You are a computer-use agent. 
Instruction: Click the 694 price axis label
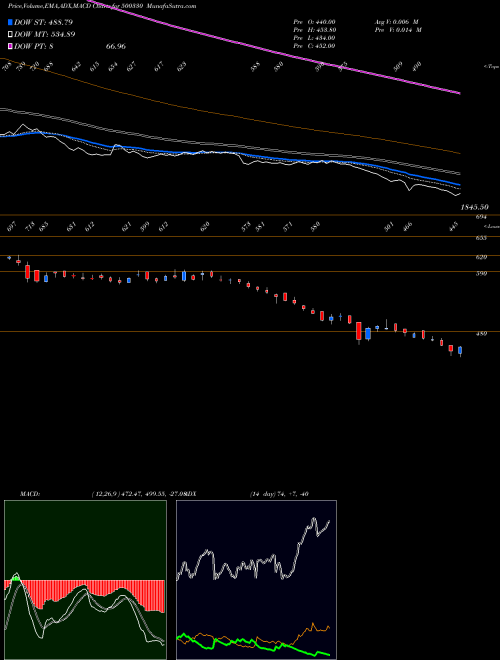481,217
